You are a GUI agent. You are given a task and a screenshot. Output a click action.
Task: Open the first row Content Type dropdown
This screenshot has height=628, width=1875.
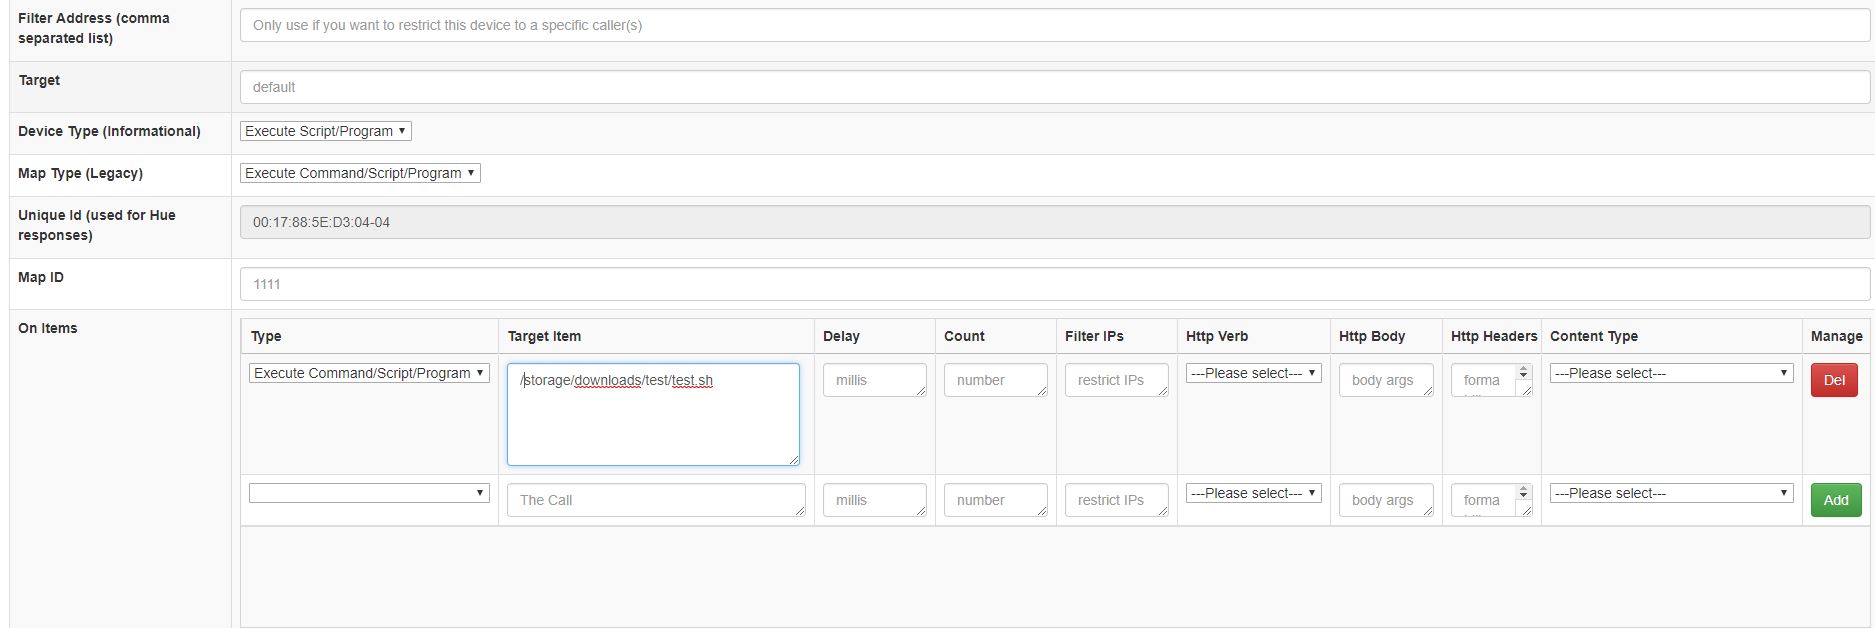(1671, 373)
